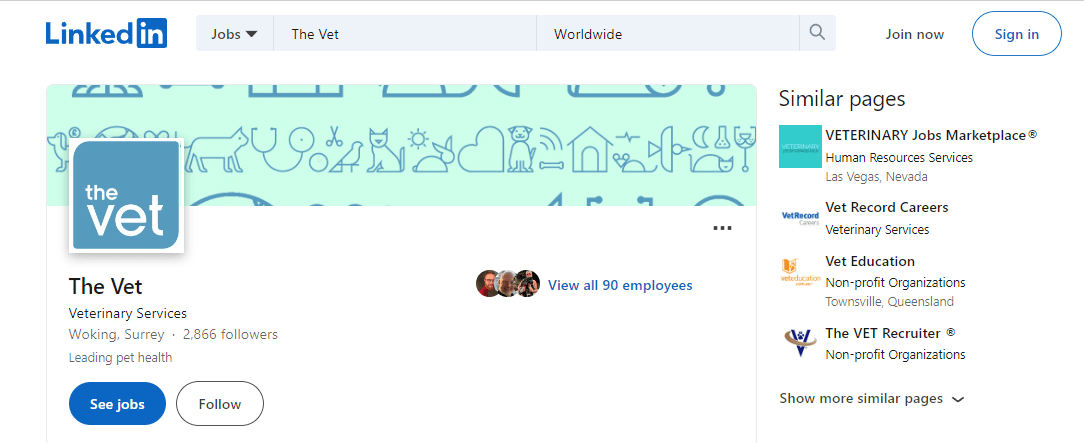The image size is (1084, 443).
Task: Click the Join now link
Action: pyautogui.click(x=915, y=34)
